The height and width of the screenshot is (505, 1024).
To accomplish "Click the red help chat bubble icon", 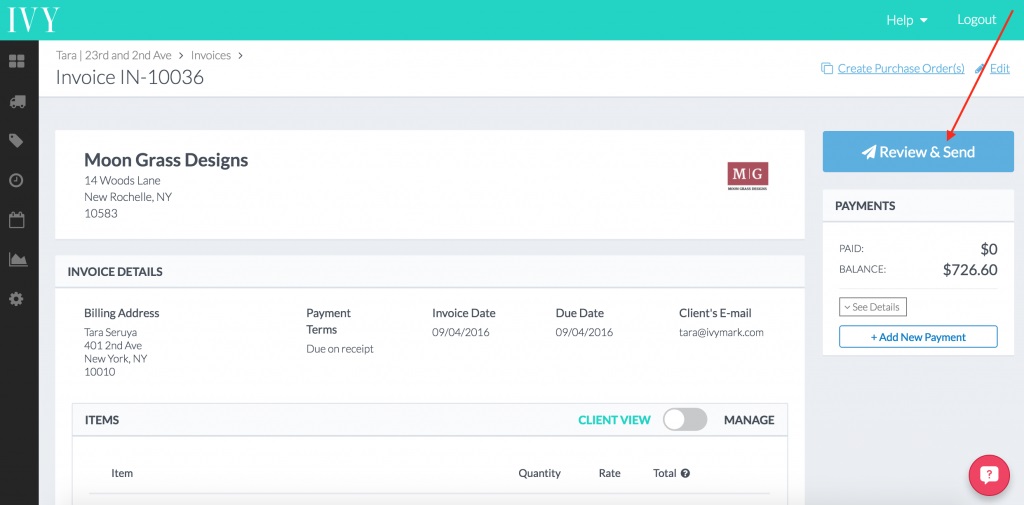I will point(989,474).
